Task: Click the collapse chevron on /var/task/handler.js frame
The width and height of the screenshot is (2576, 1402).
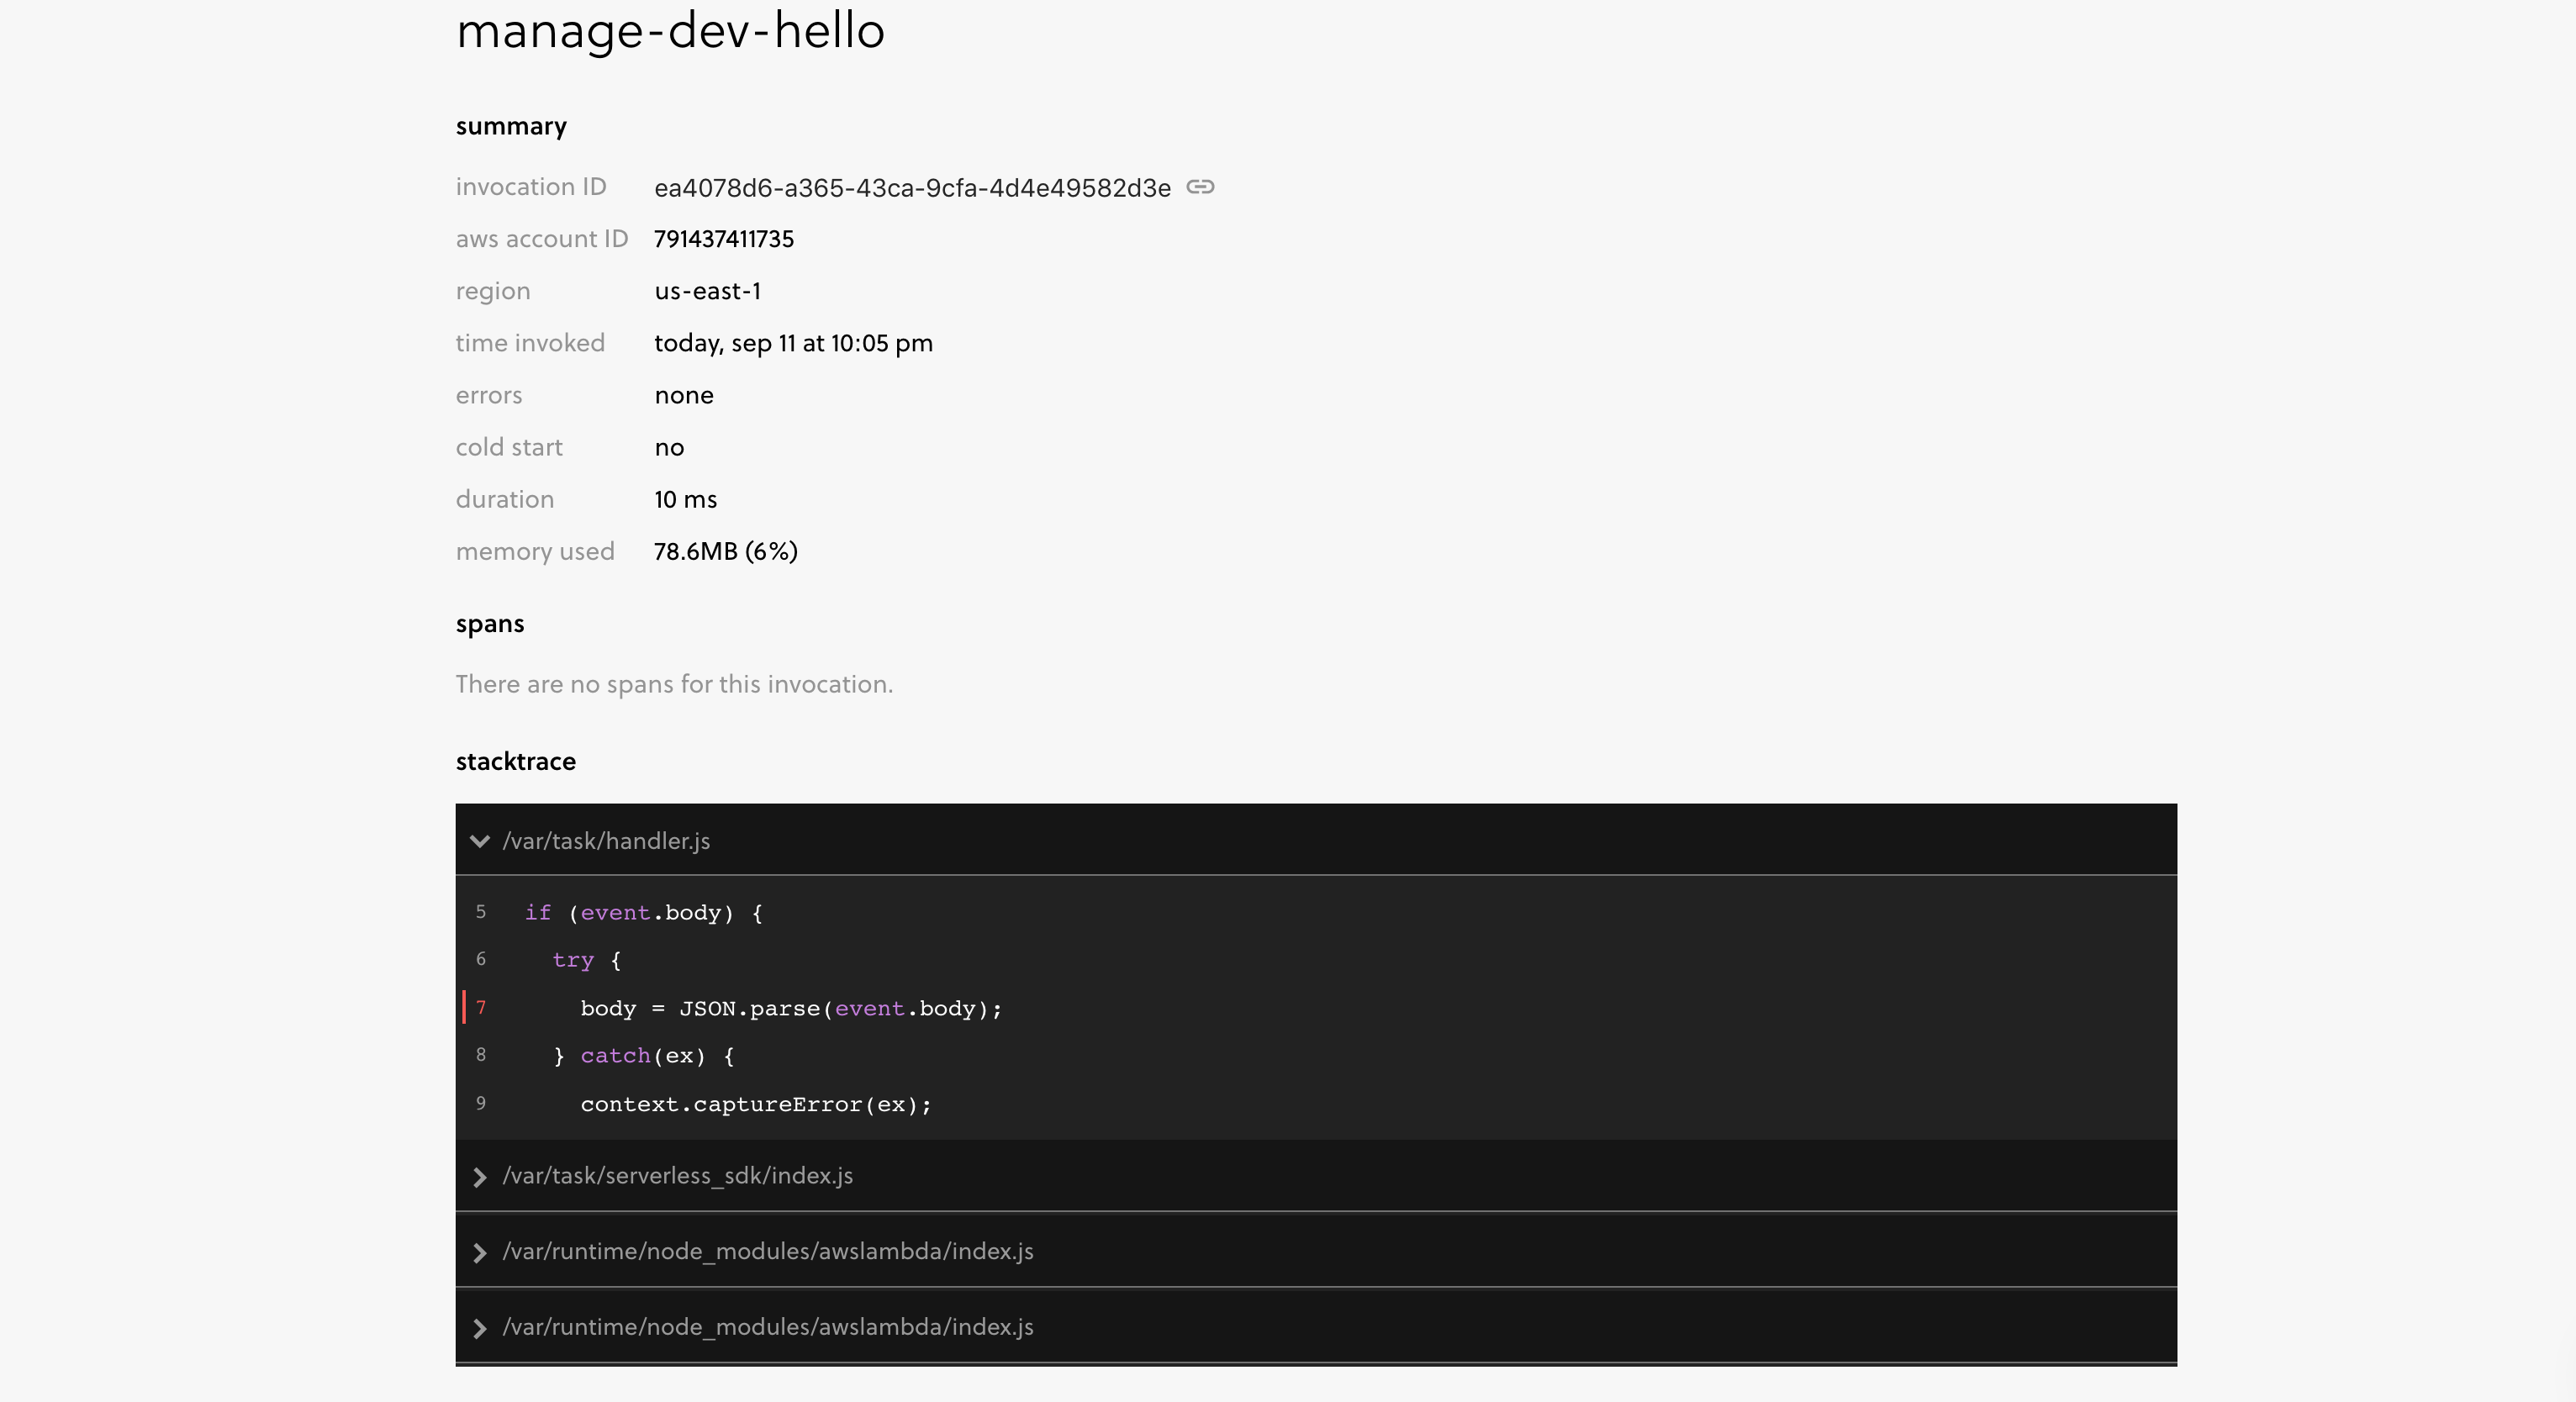Action: pos(480,841)
